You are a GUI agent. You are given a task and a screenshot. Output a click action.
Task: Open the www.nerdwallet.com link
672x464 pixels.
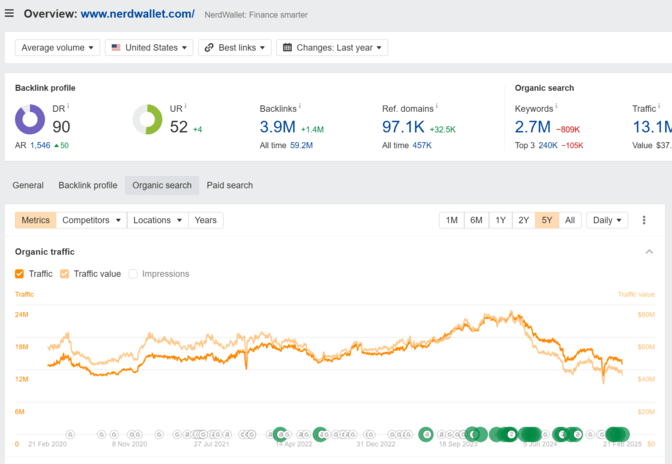(x=137, y=14)
